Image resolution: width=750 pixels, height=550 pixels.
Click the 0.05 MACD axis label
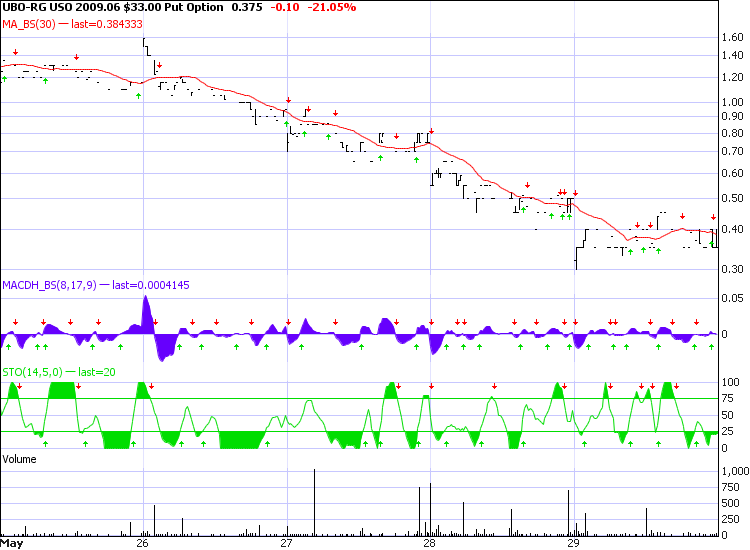pos(732,298)
